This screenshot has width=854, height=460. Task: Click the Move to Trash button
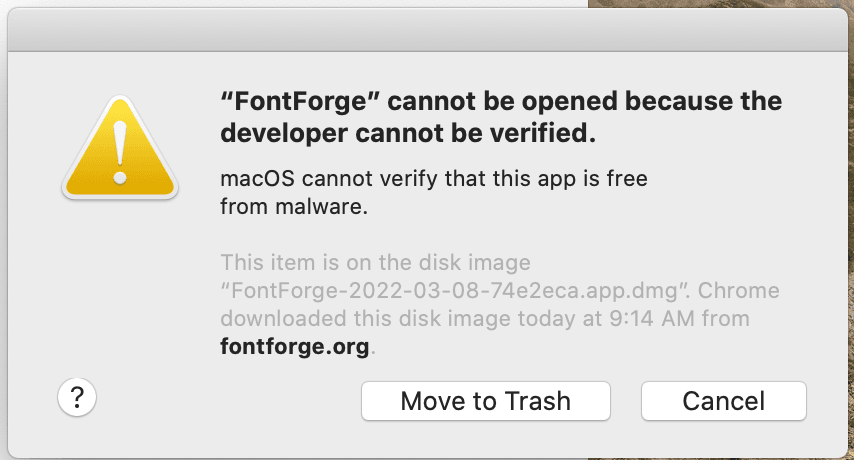tap(485, 401)
